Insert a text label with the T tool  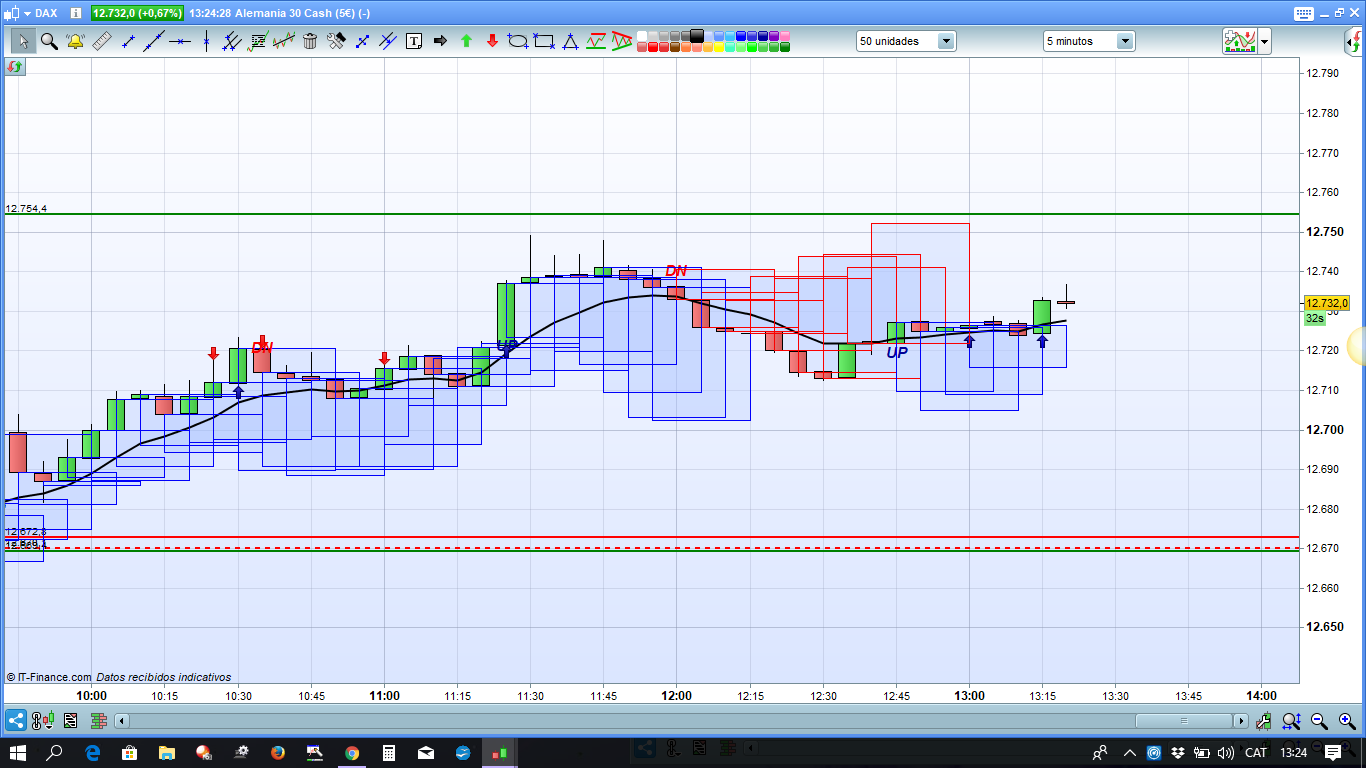point(414,41)
